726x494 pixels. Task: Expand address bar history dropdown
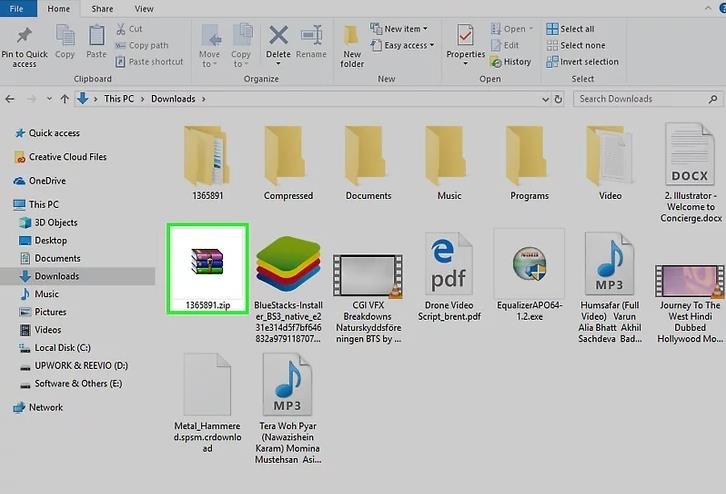tap(545, 99)
